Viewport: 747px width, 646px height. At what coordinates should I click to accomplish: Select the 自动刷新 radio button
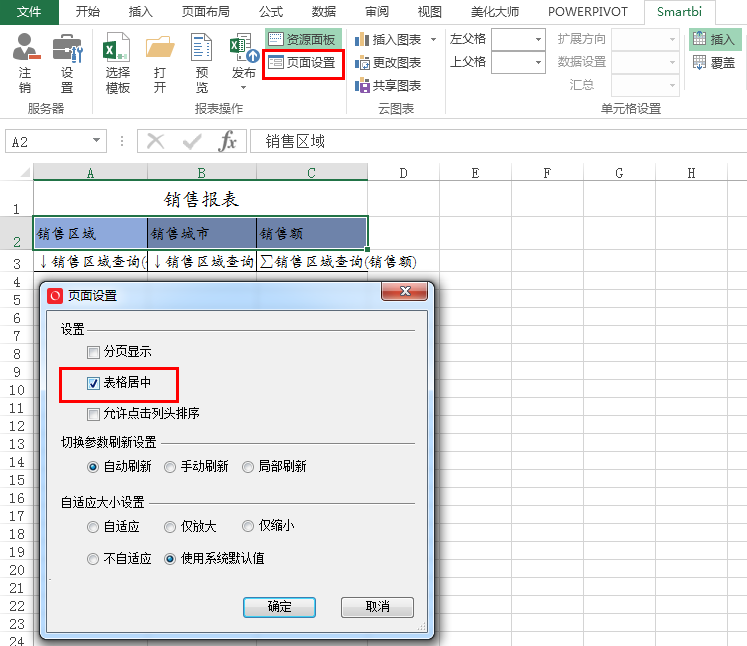[93, 467]
